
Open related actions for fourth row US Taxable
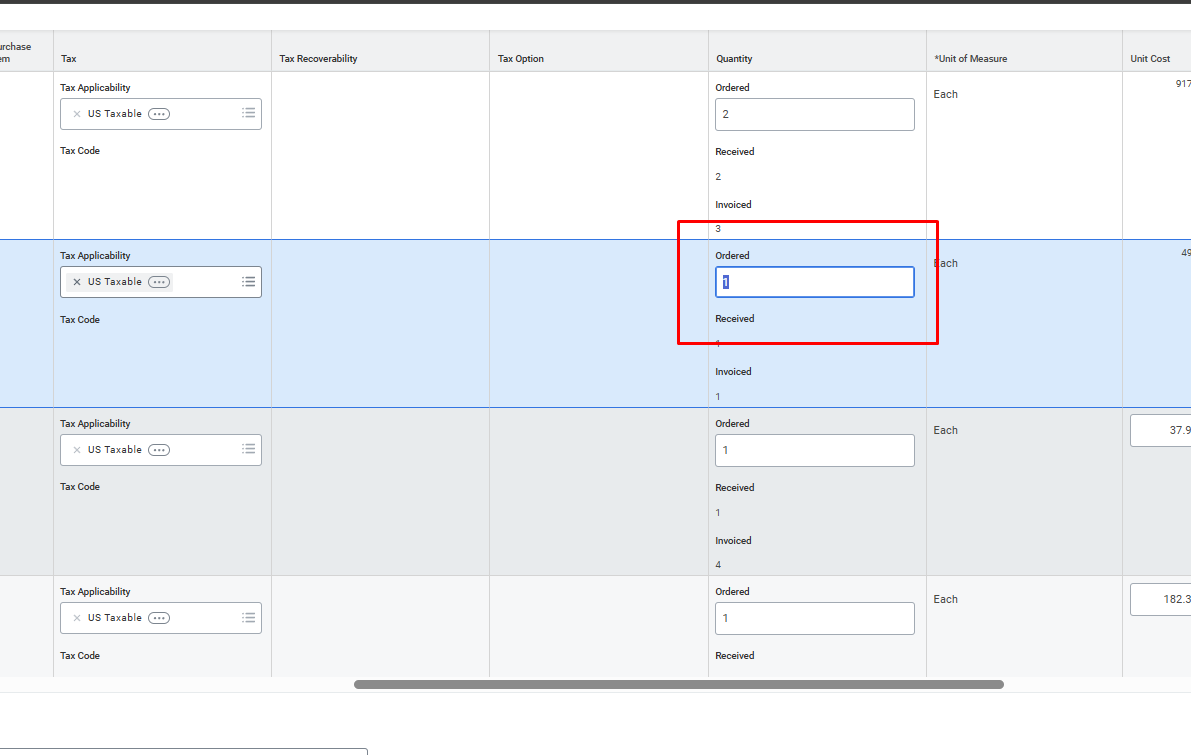pyautogui.click(x=159, y=618)
